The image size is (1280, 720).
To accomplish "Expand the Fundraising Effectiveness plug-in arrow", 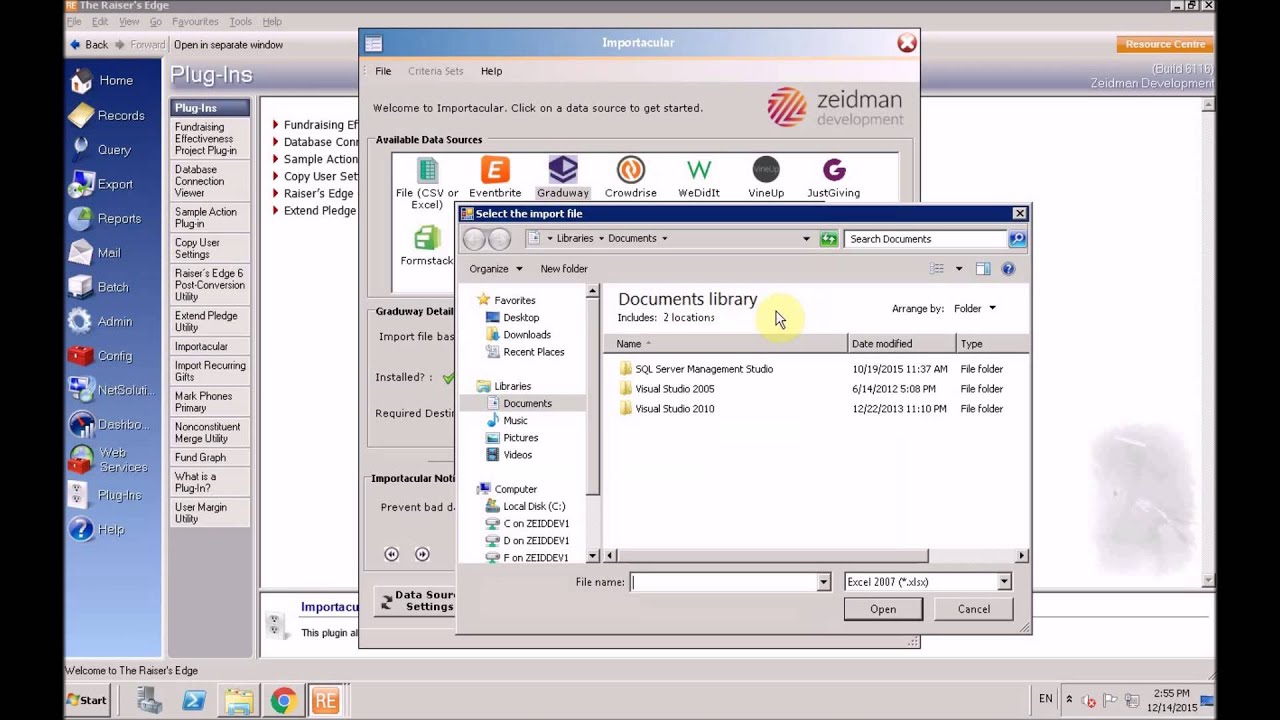I will click(276, 125).
